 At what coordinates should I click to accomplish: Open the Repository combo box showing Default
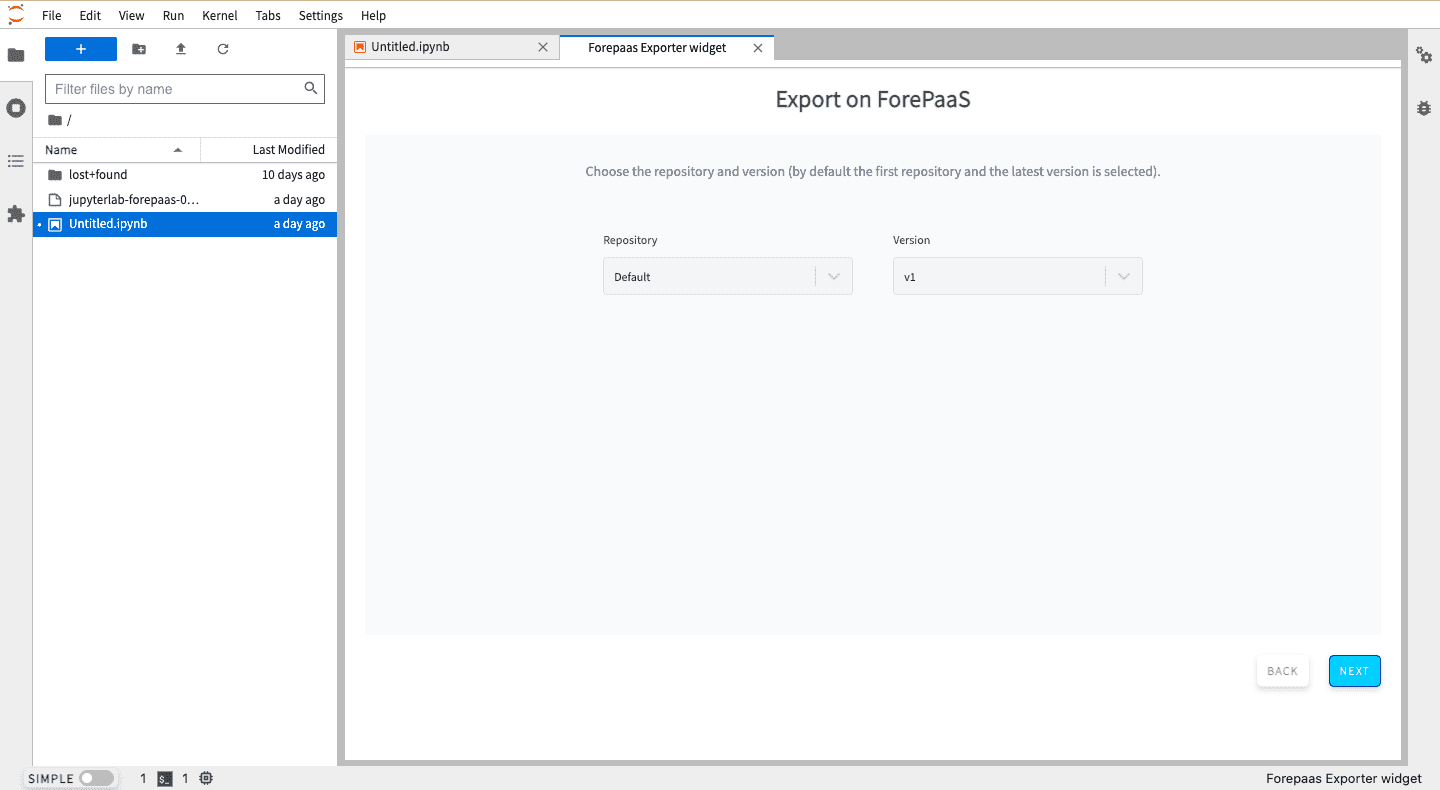tap(728, 277)
